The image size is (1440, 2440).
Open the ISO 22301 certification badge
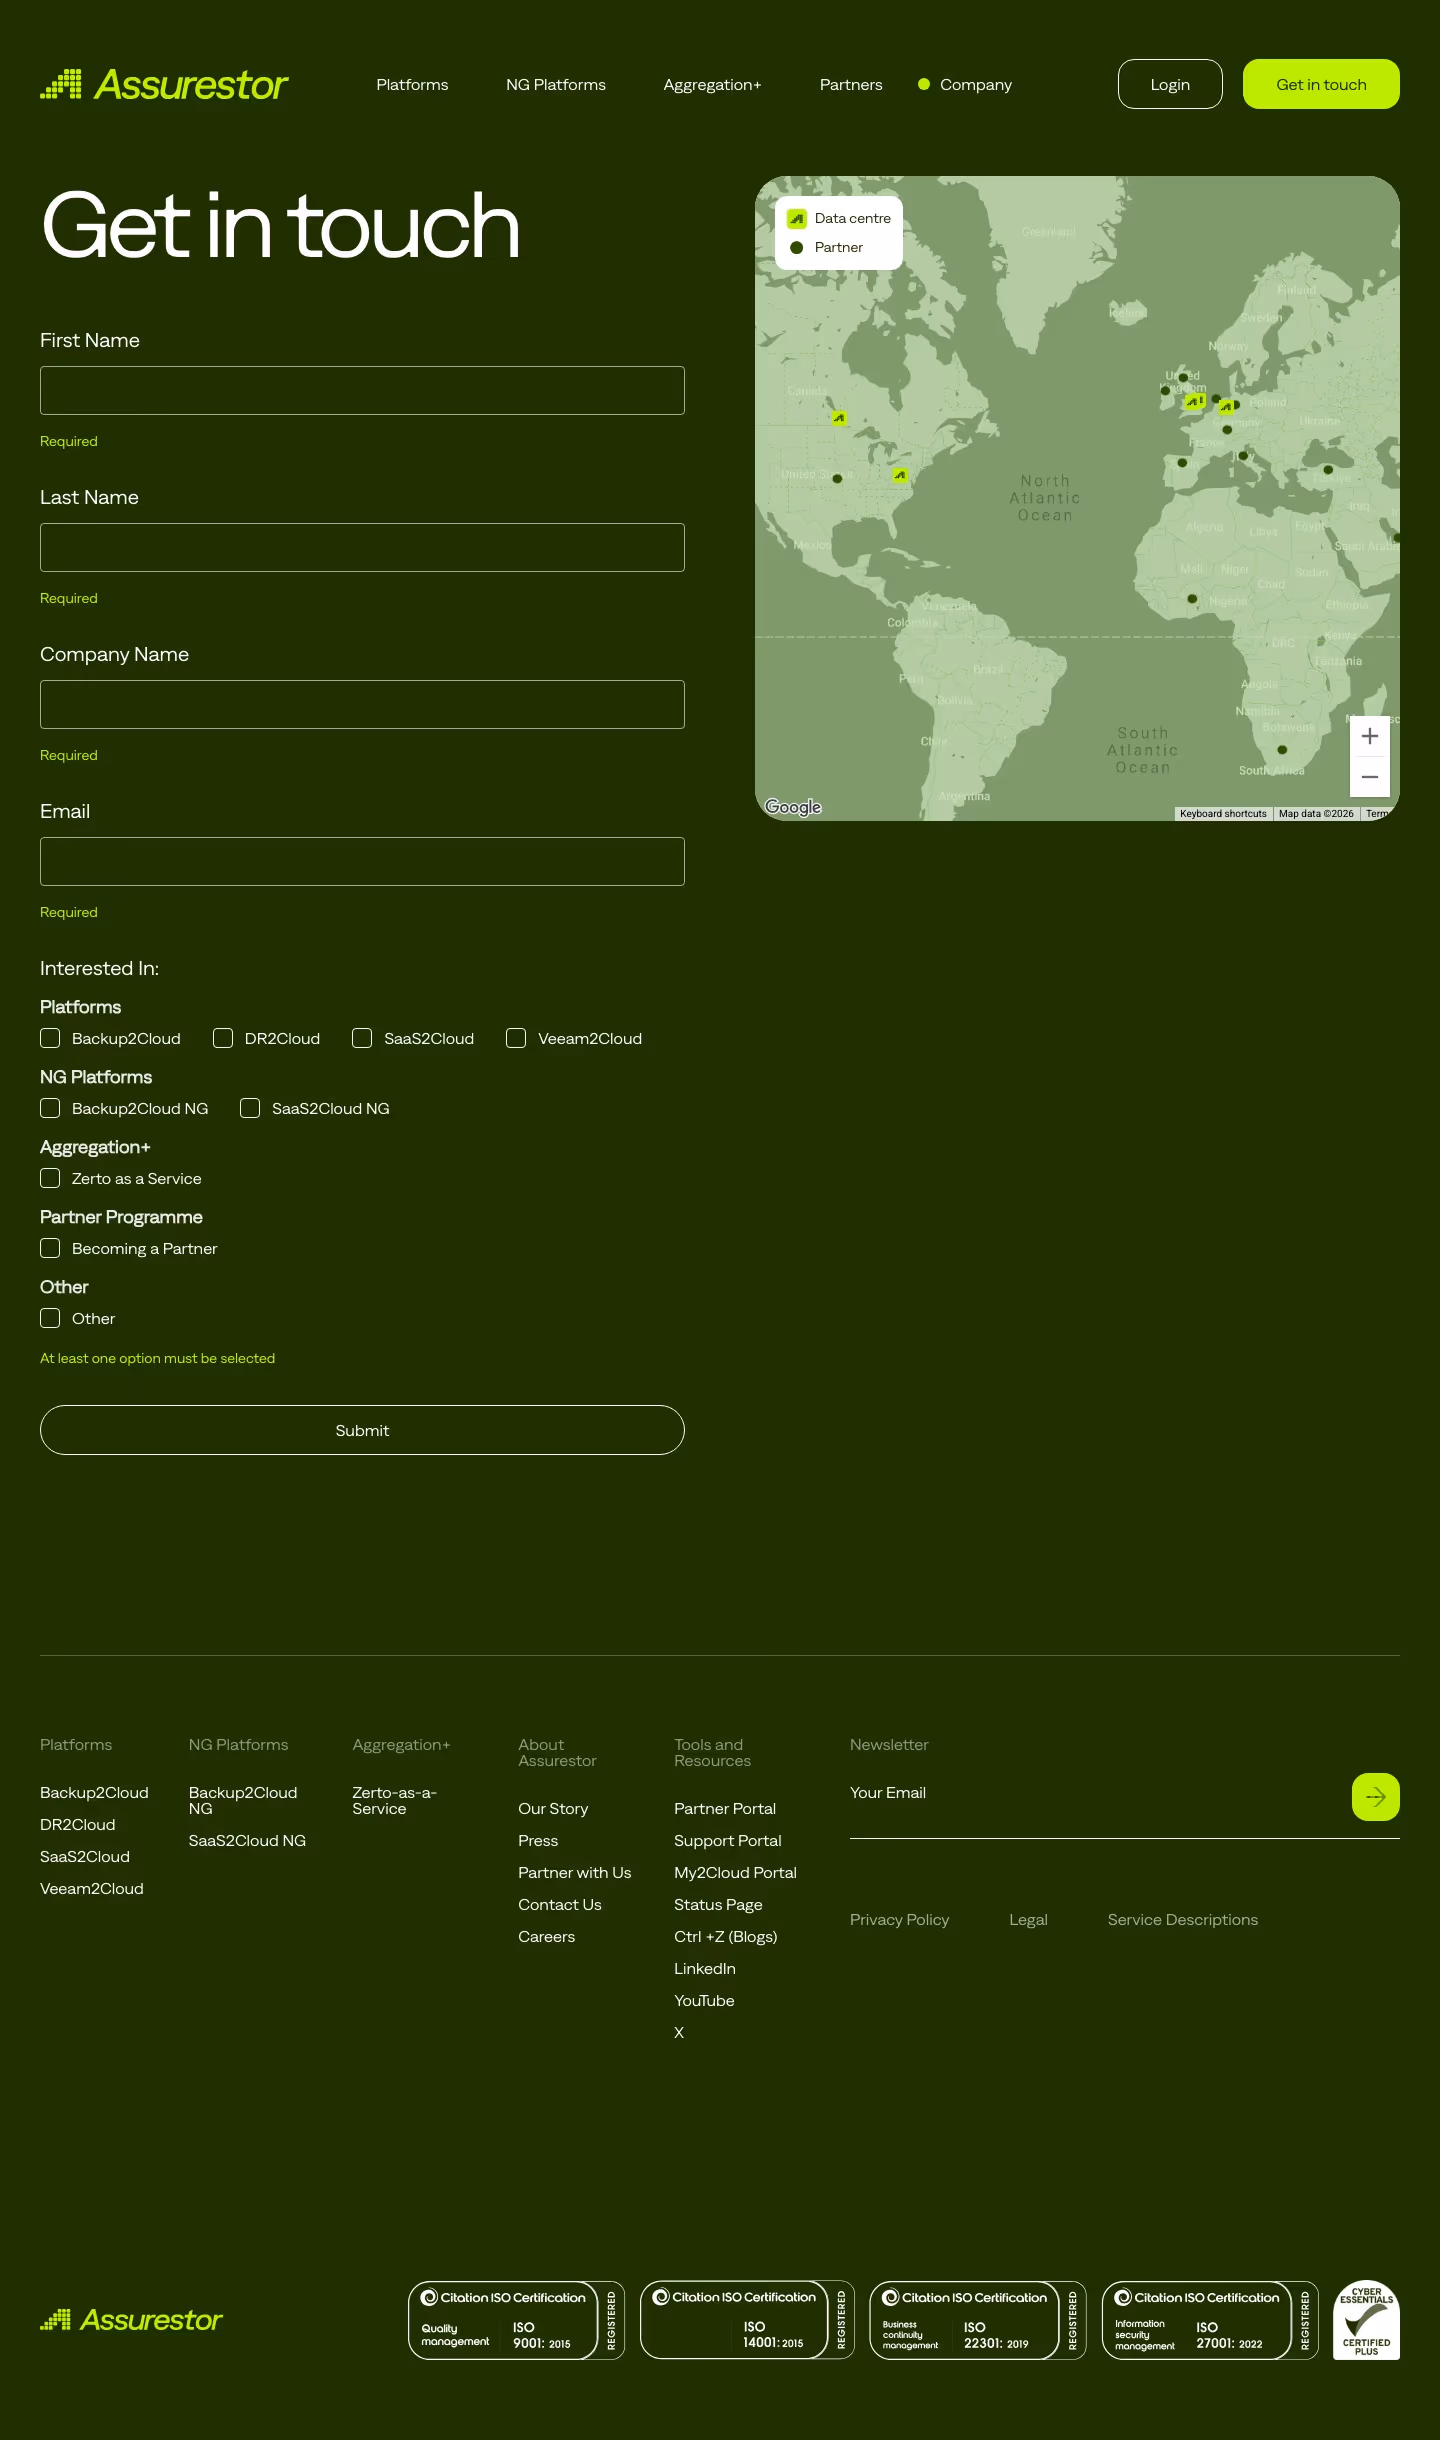[978, 2320]
